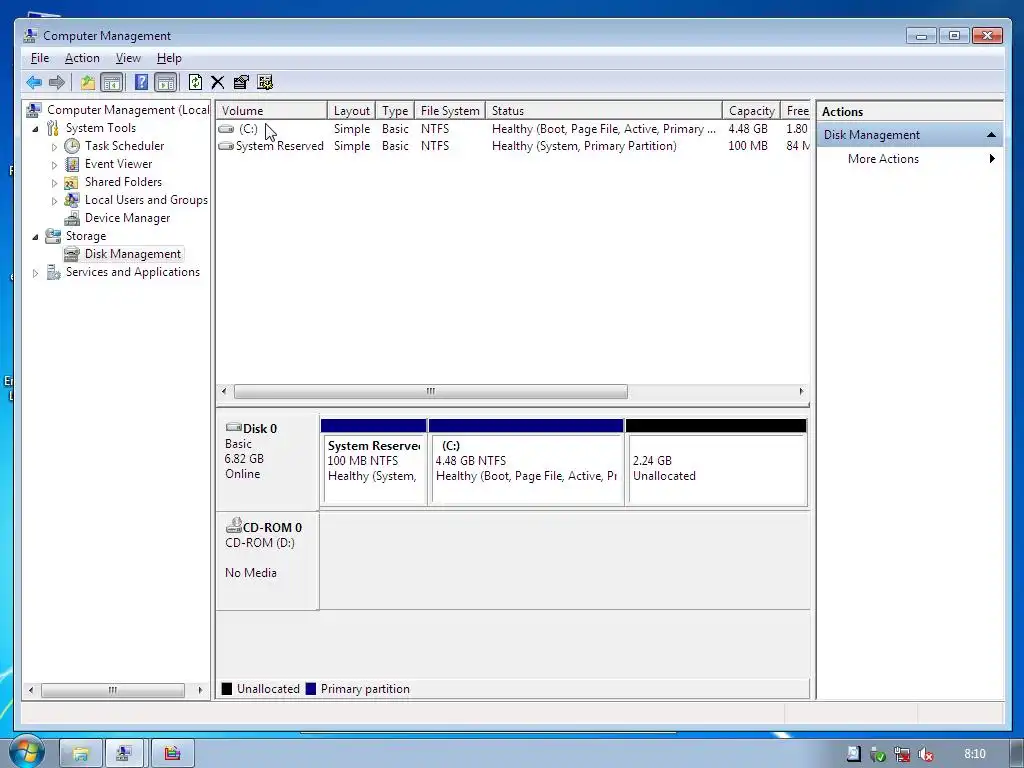Click the Storage tree icon
Viewport: 1024px width, 768px height.
tap(53, 236)
